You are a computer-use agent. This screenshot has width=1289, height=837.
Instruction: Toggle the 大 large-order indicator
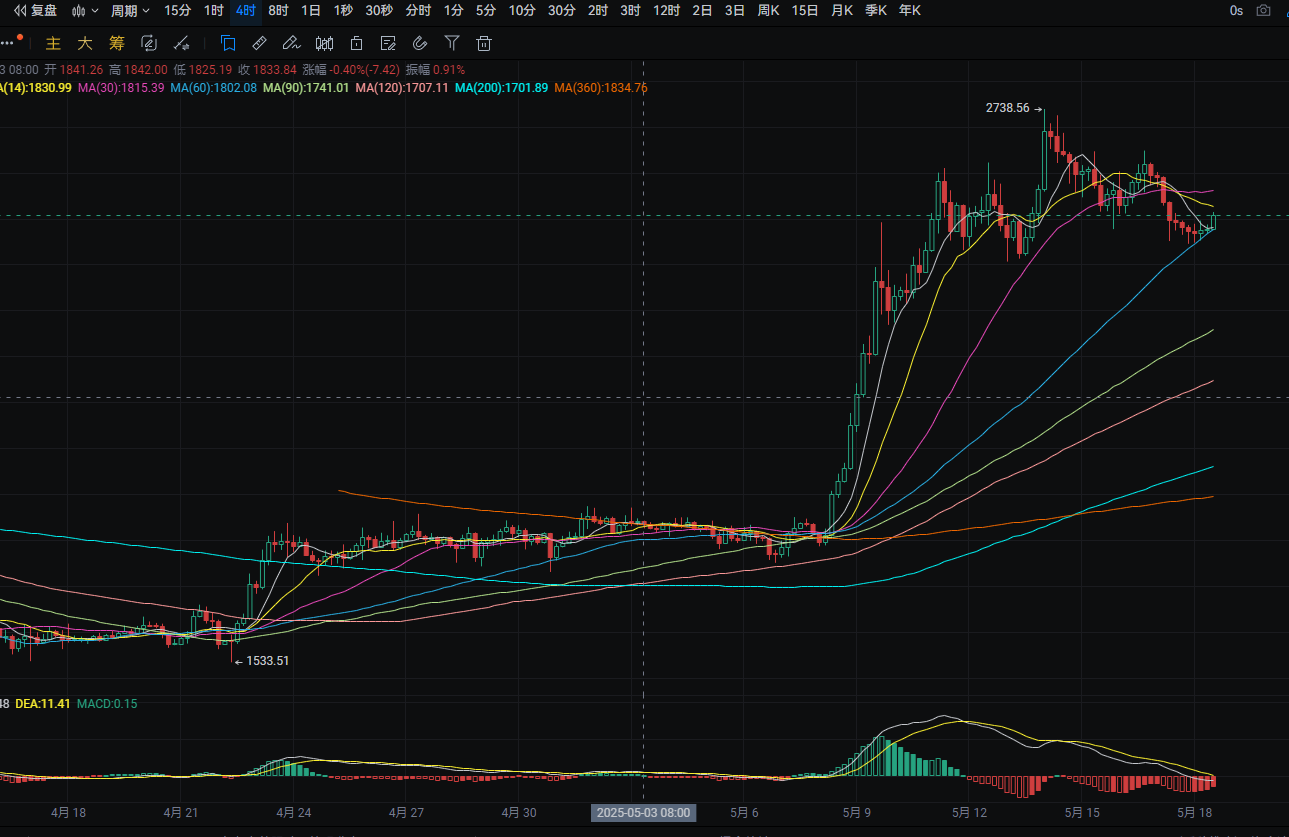tap(85, 43)
